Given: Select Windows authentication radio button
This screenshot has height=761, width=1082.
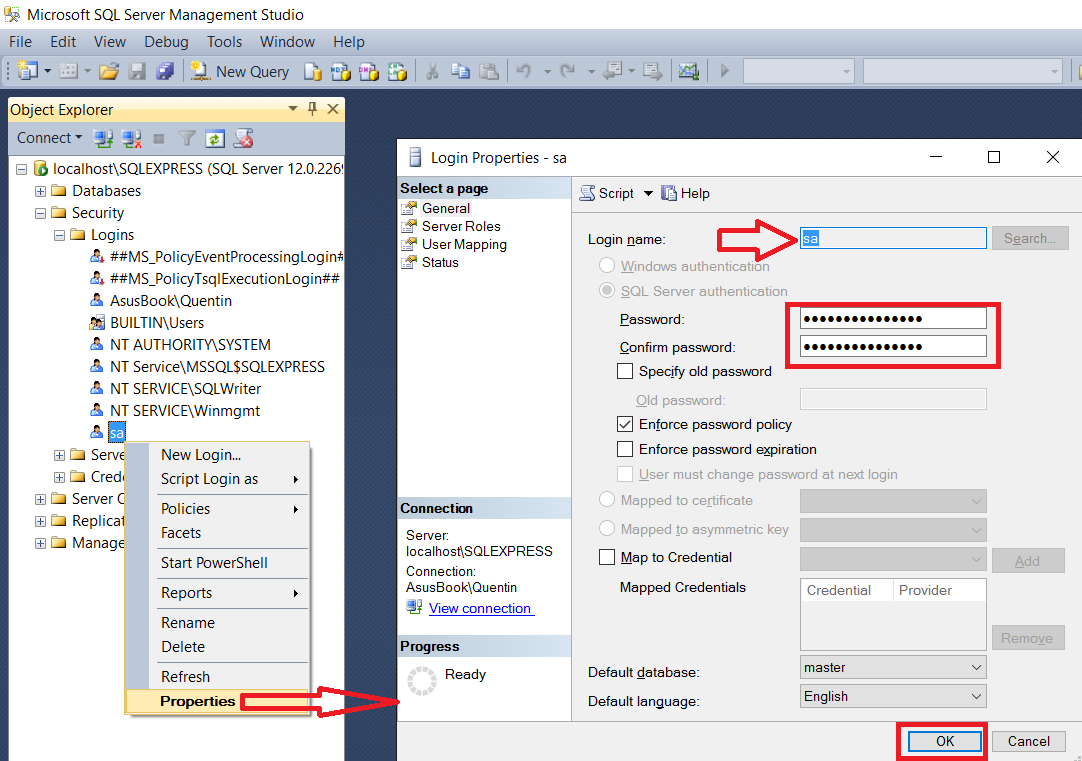Looking at the screenshot, I should (607, 266).
